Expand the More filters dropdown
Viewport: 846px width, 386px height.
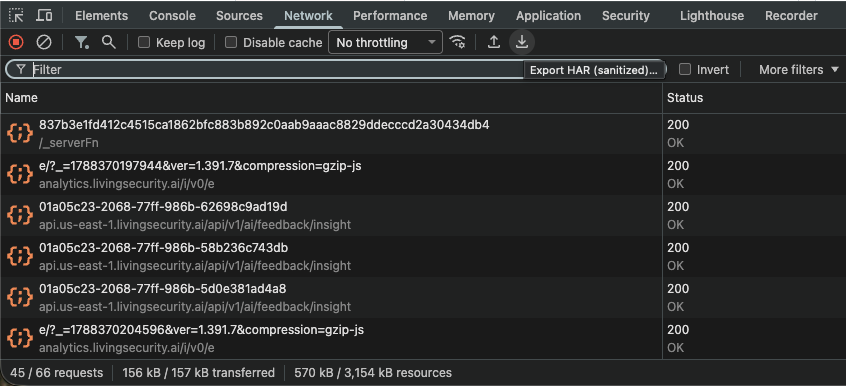799,70
